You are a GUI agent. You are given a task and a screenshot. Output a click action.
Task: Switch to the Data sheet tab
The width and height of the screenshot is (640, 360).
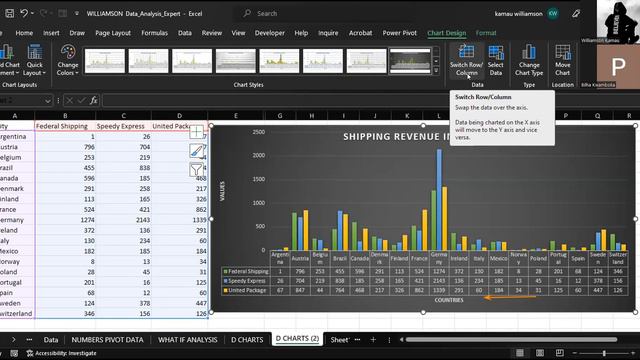(51, 340)
